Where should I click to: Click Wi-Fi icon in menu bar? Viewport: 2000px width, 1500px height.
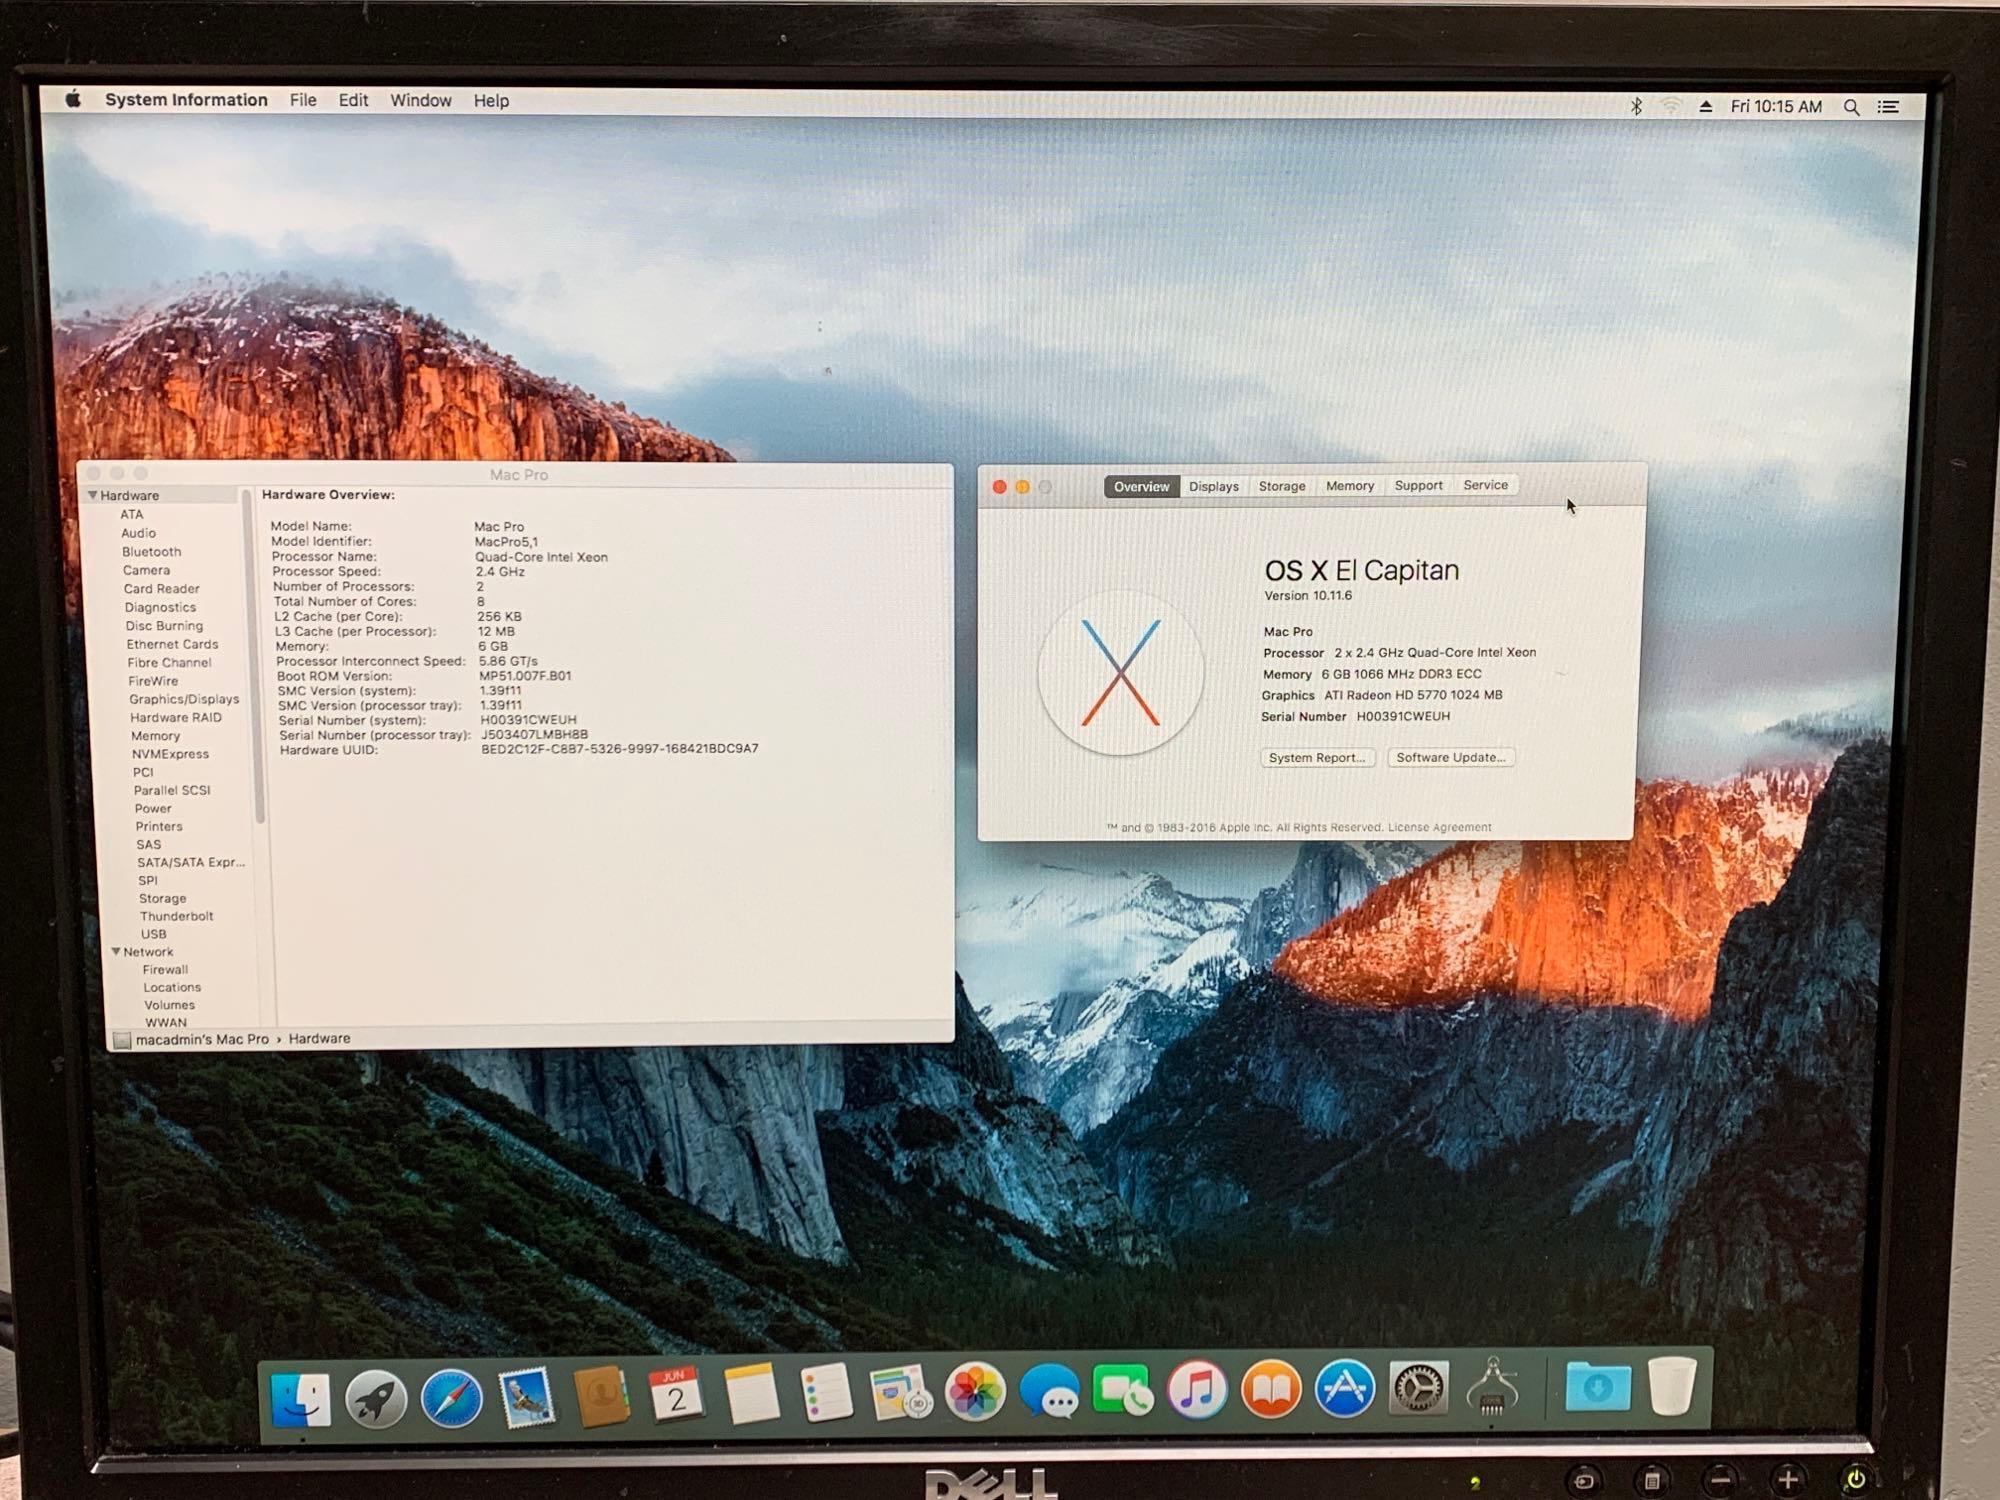(1670, 106)
